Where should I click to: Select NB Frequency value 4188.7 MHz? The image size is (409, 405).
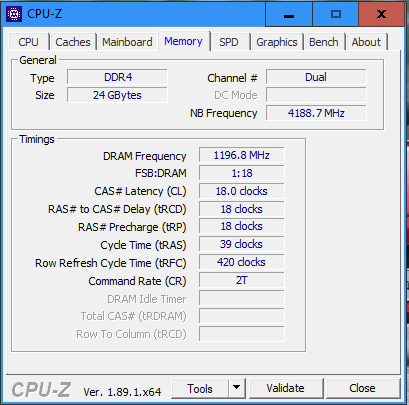point(316,113)
